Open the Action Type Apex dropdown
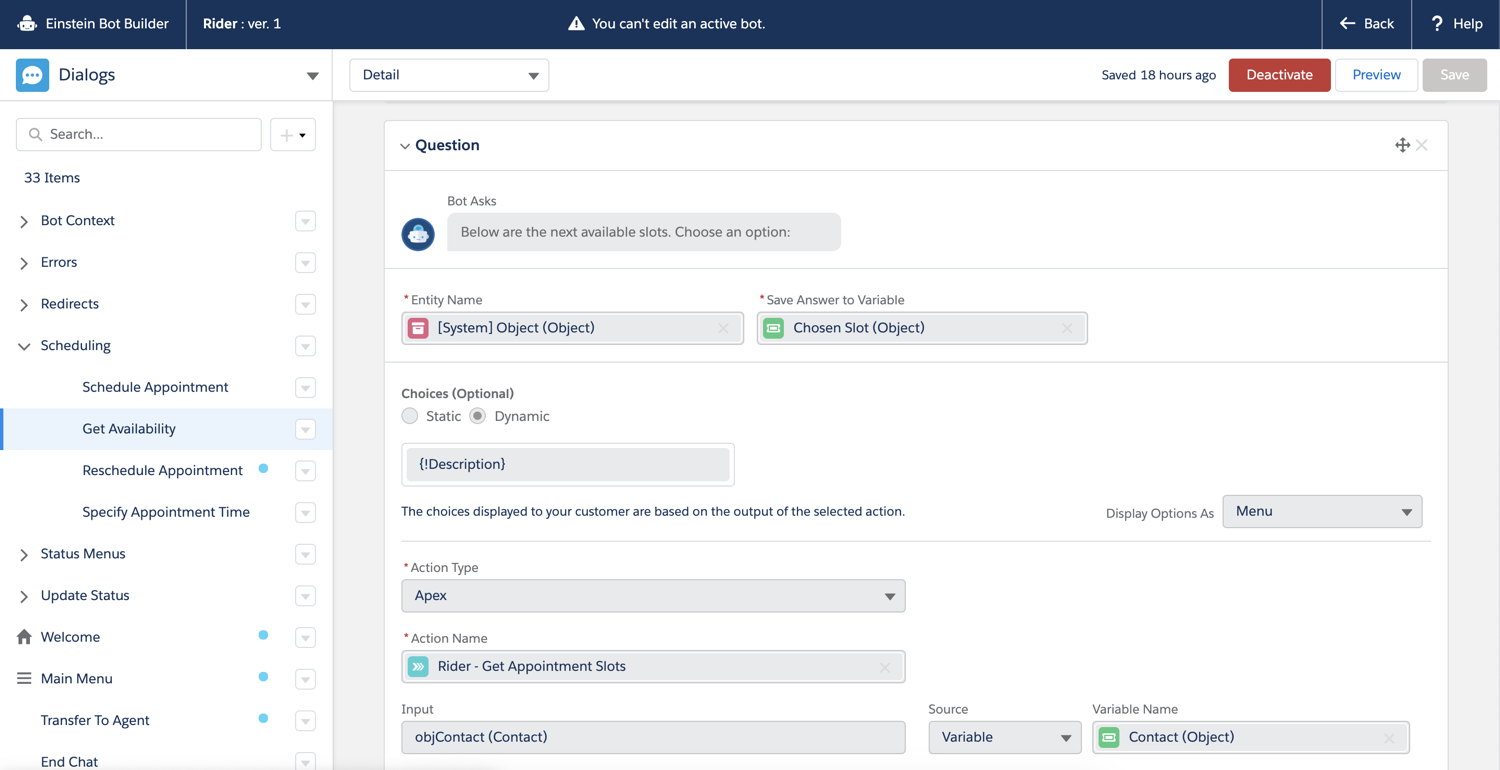The height and width of the screenshot is (770, 1500). 653,596
